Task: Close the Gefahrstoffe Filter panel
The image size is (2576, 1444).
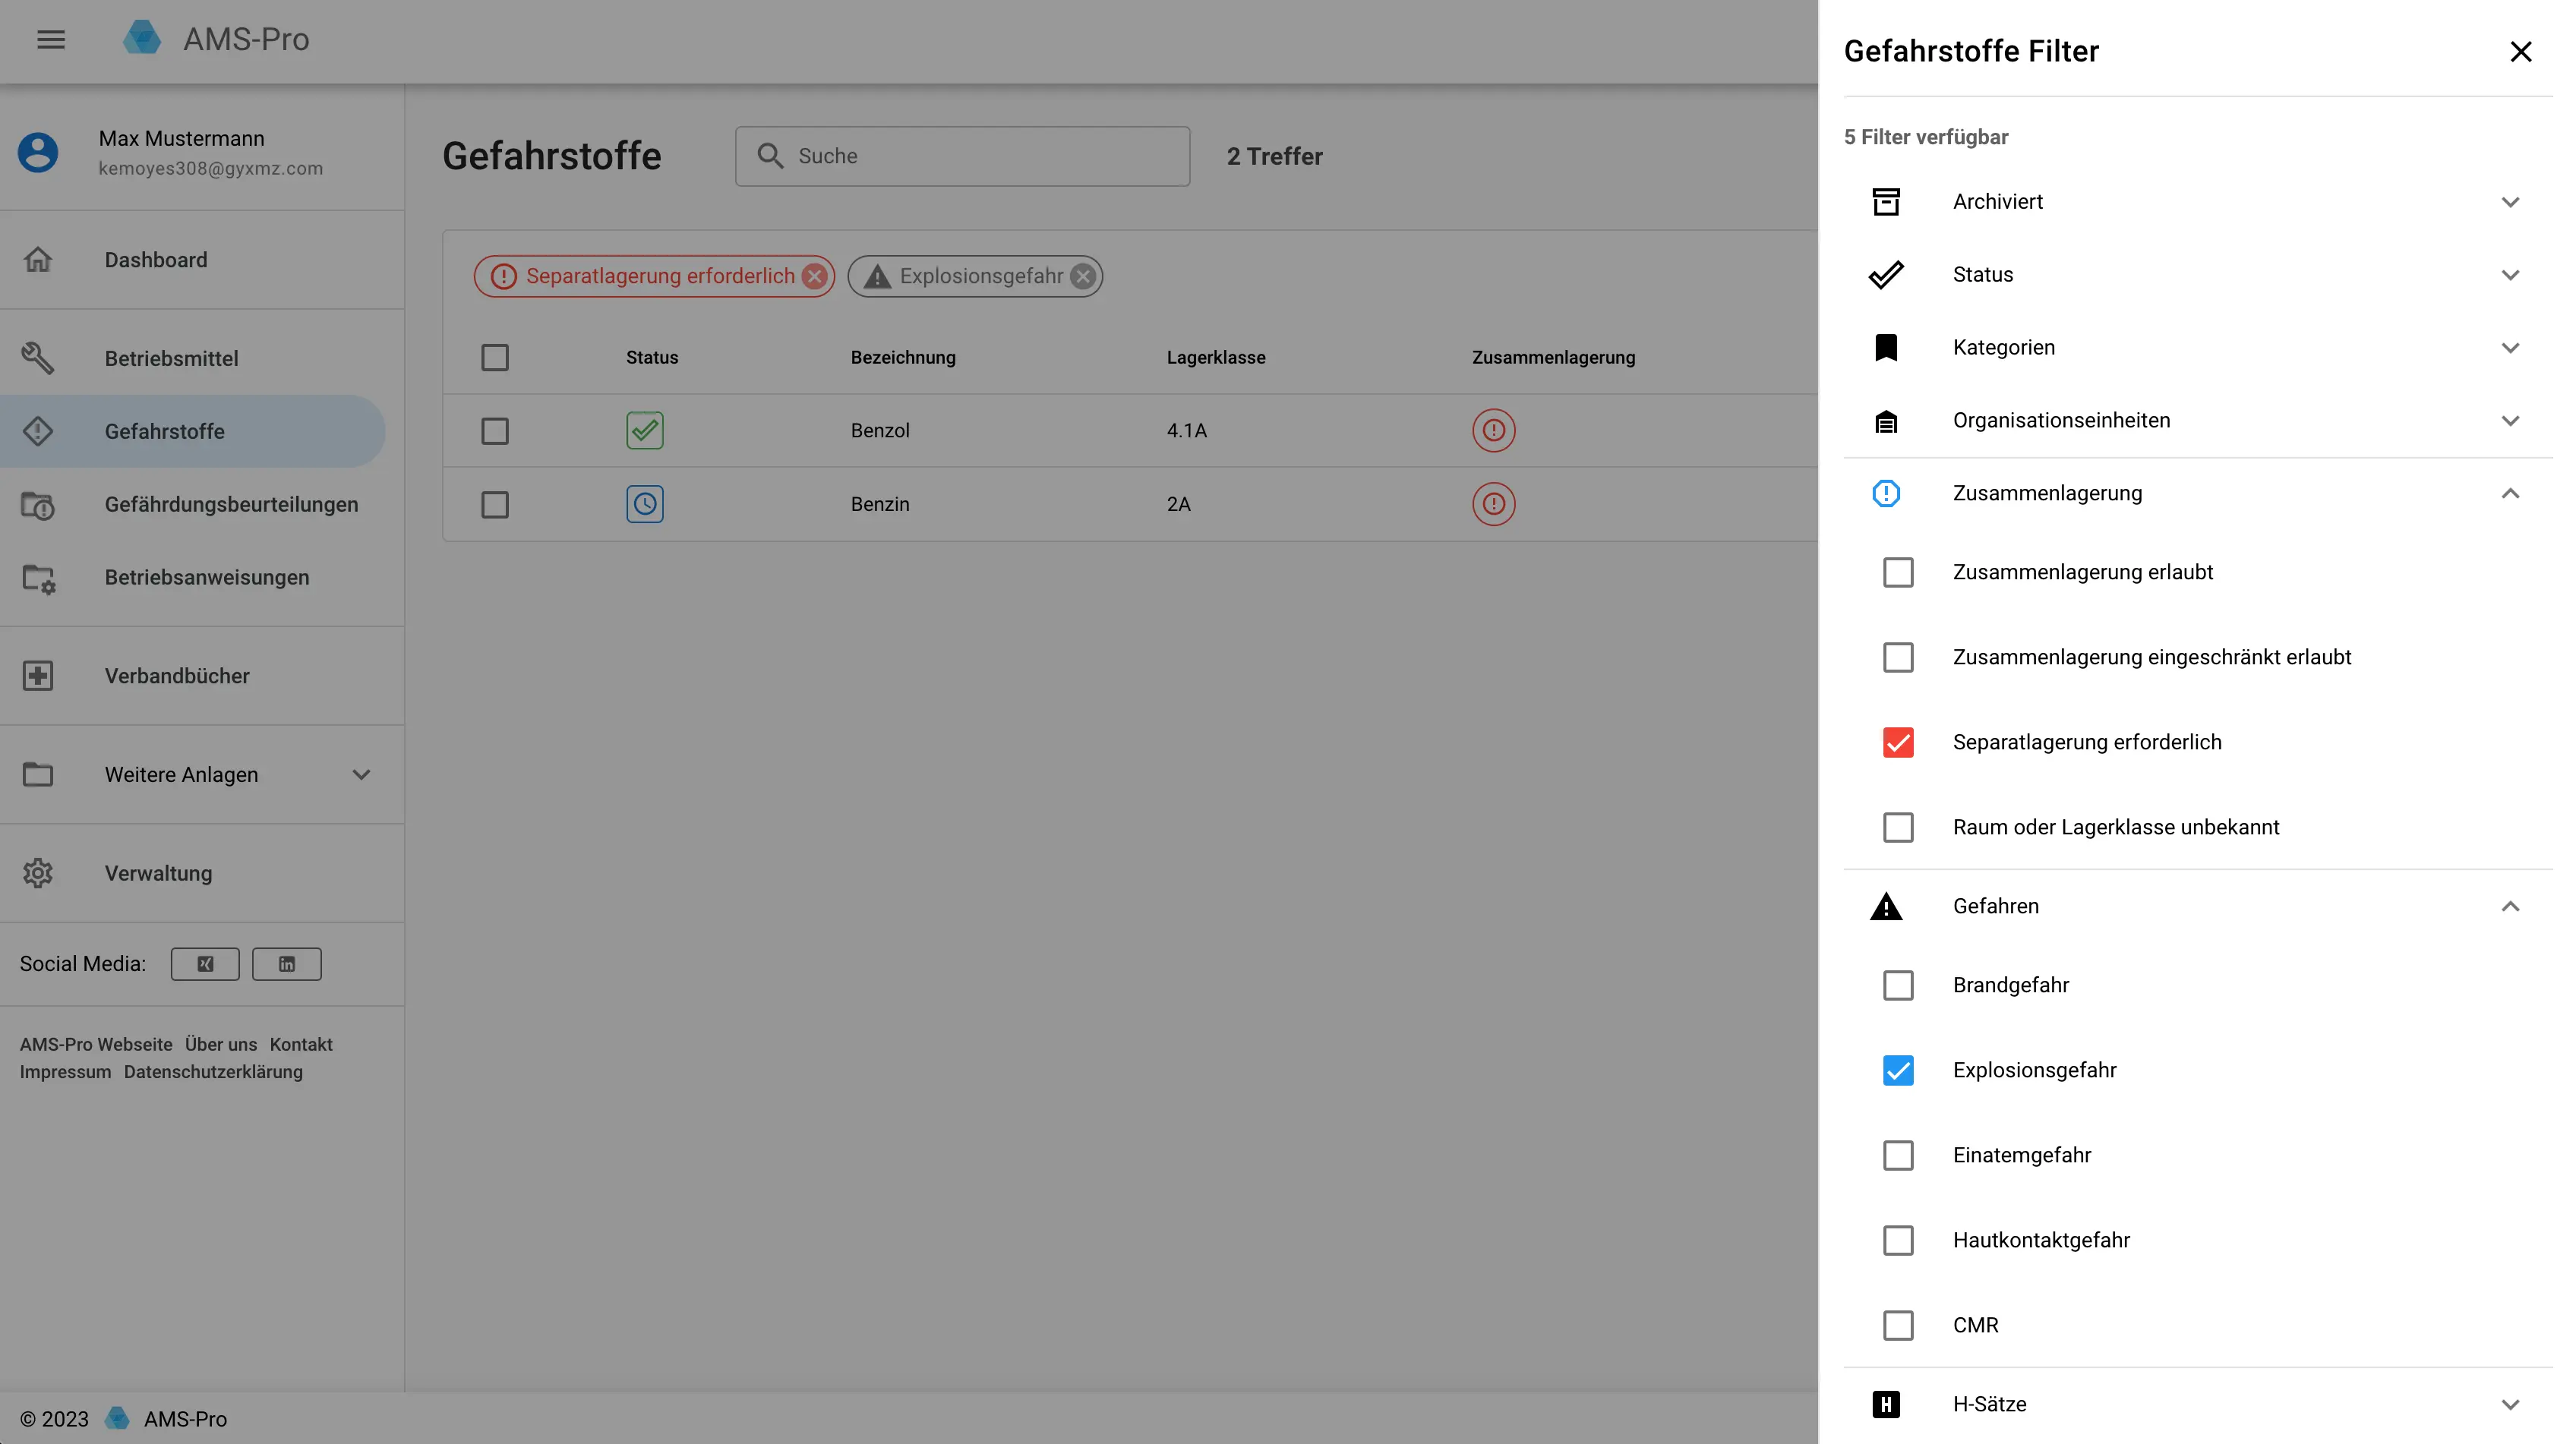Action: tap(2520, 51)
